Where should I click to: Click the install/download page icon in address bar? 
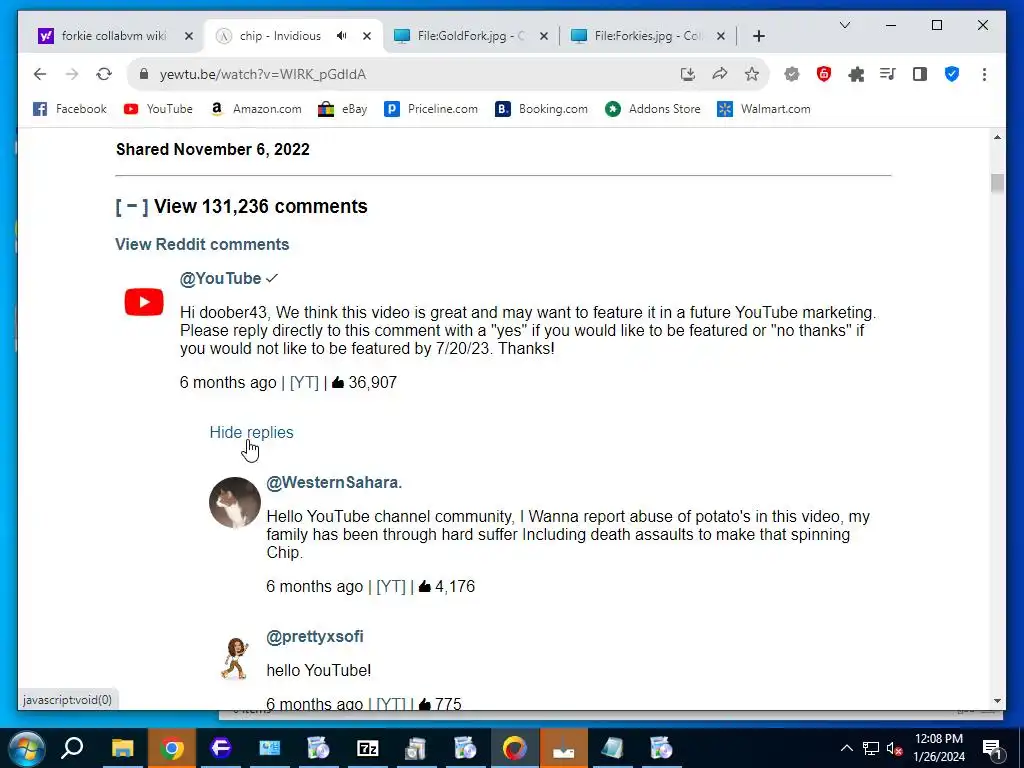(x=688, y=74)
